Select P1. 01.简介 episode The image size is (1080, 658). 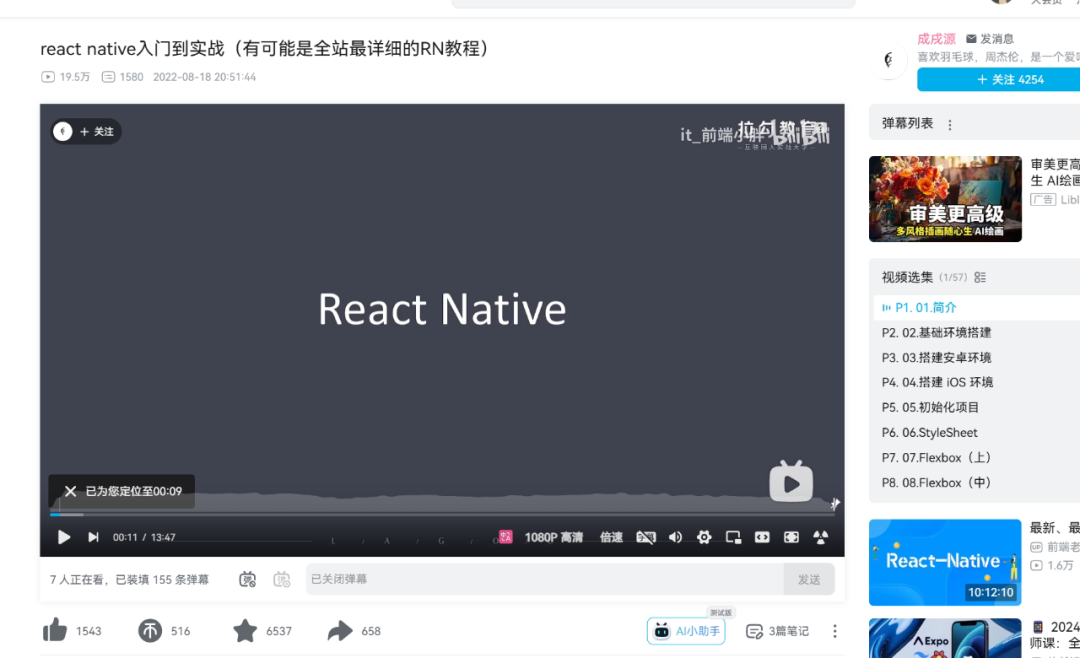[977, 307]
